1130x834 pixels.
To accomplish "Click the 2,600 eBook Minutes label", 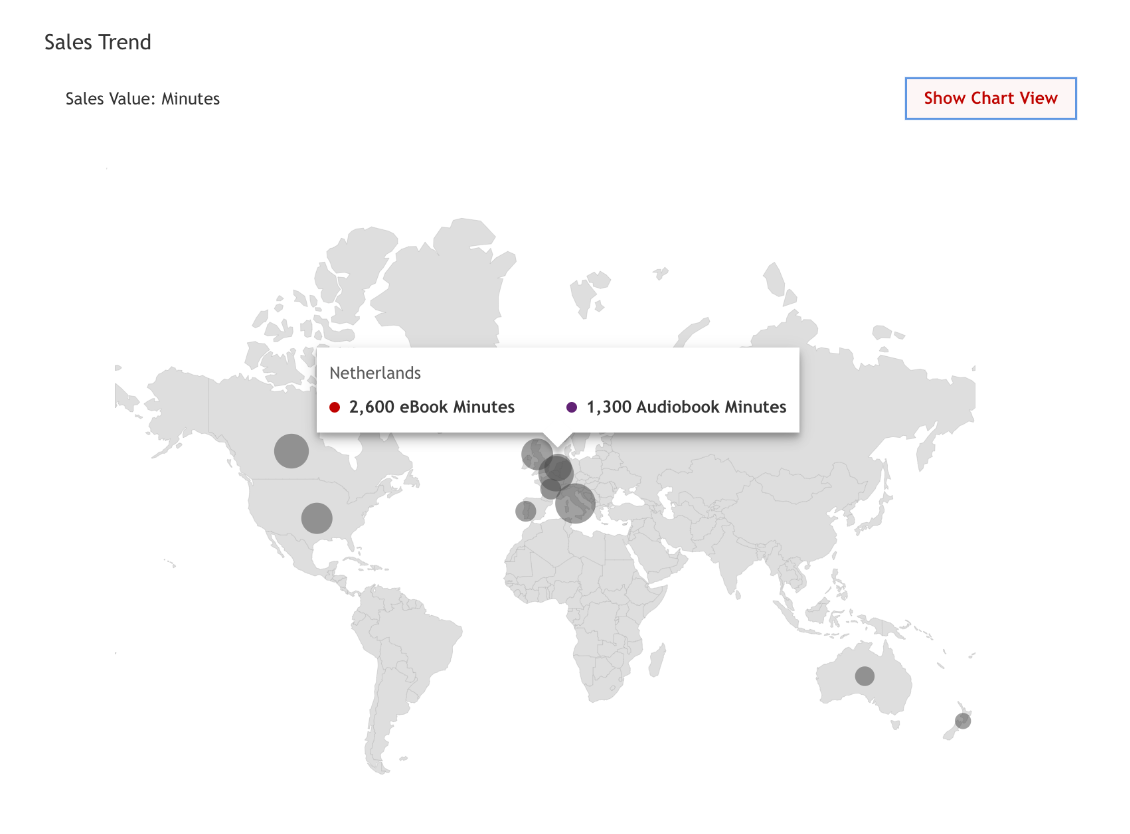I will point(432,407).
